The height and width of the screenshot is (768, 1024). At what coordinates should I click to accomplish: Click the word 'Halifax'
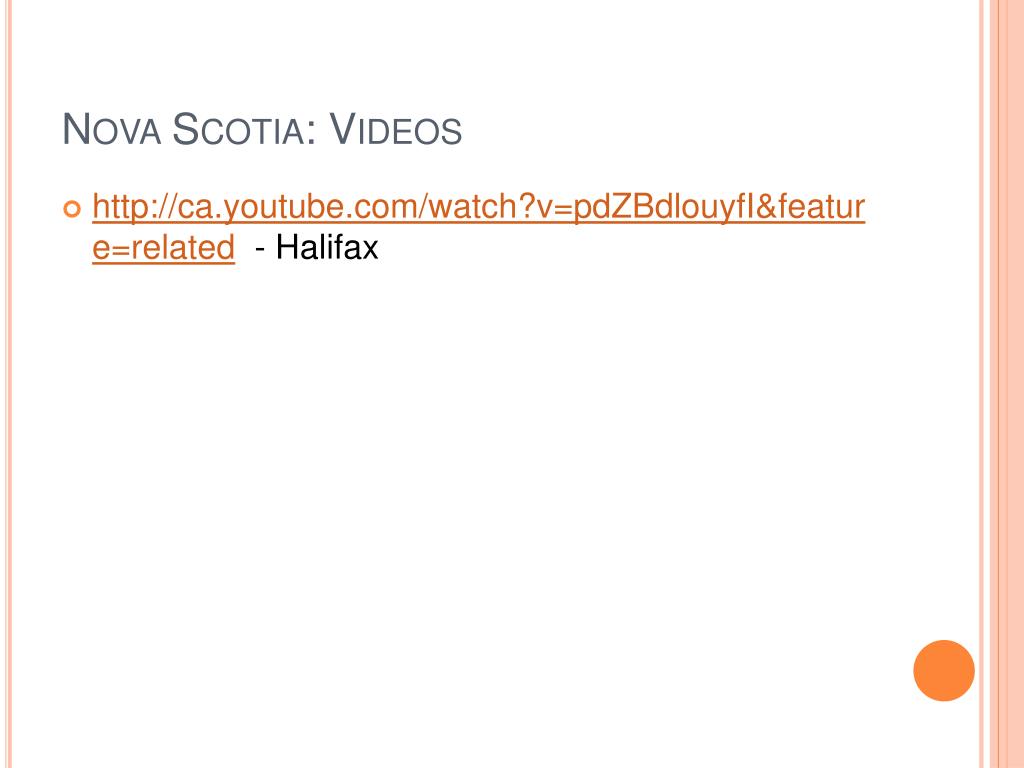pos(327,248)
